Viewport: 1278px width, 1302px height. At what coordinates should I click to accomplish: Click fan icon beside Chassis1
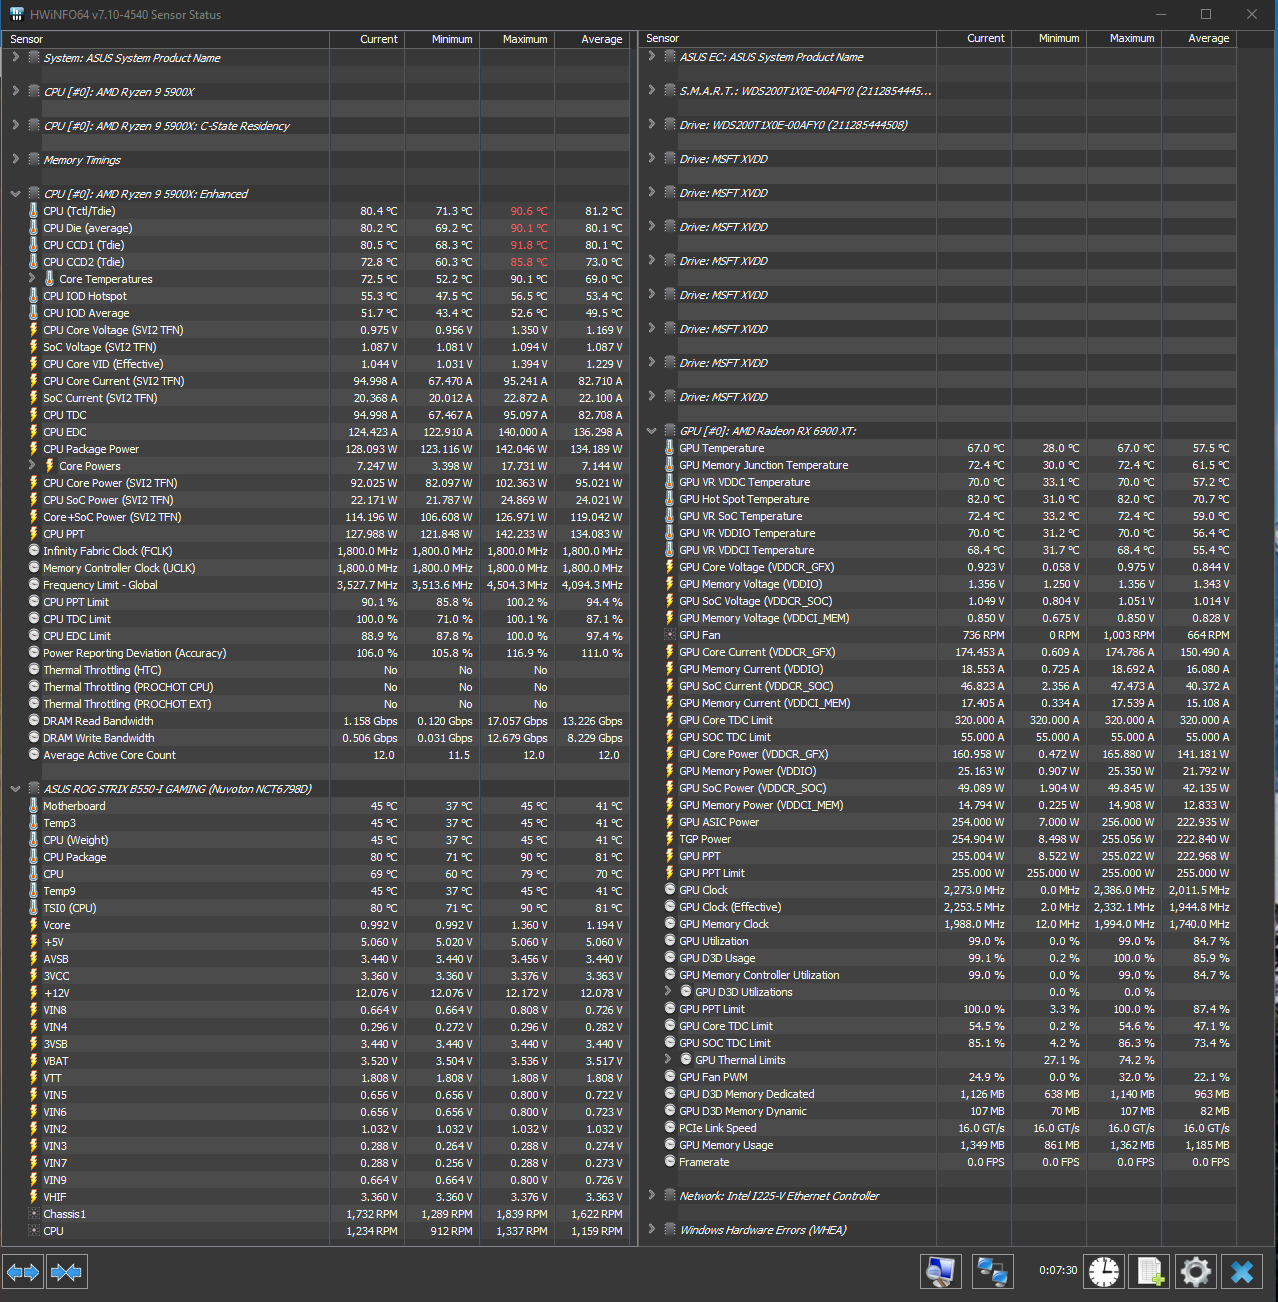(x=34, y=1214)
